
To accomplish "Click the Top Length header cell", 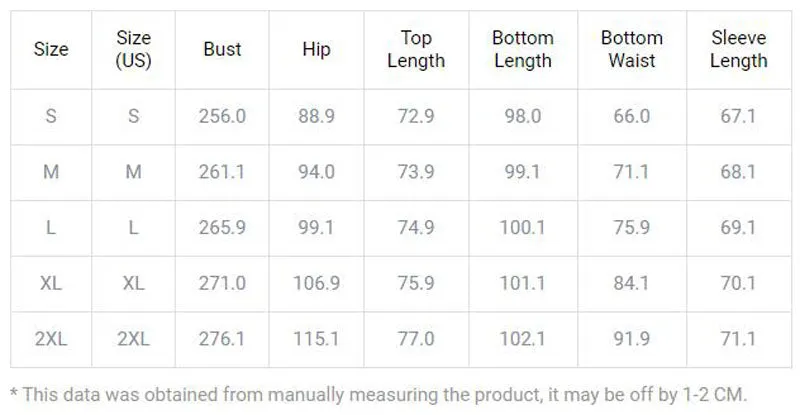I will click(x=416, y=50).
